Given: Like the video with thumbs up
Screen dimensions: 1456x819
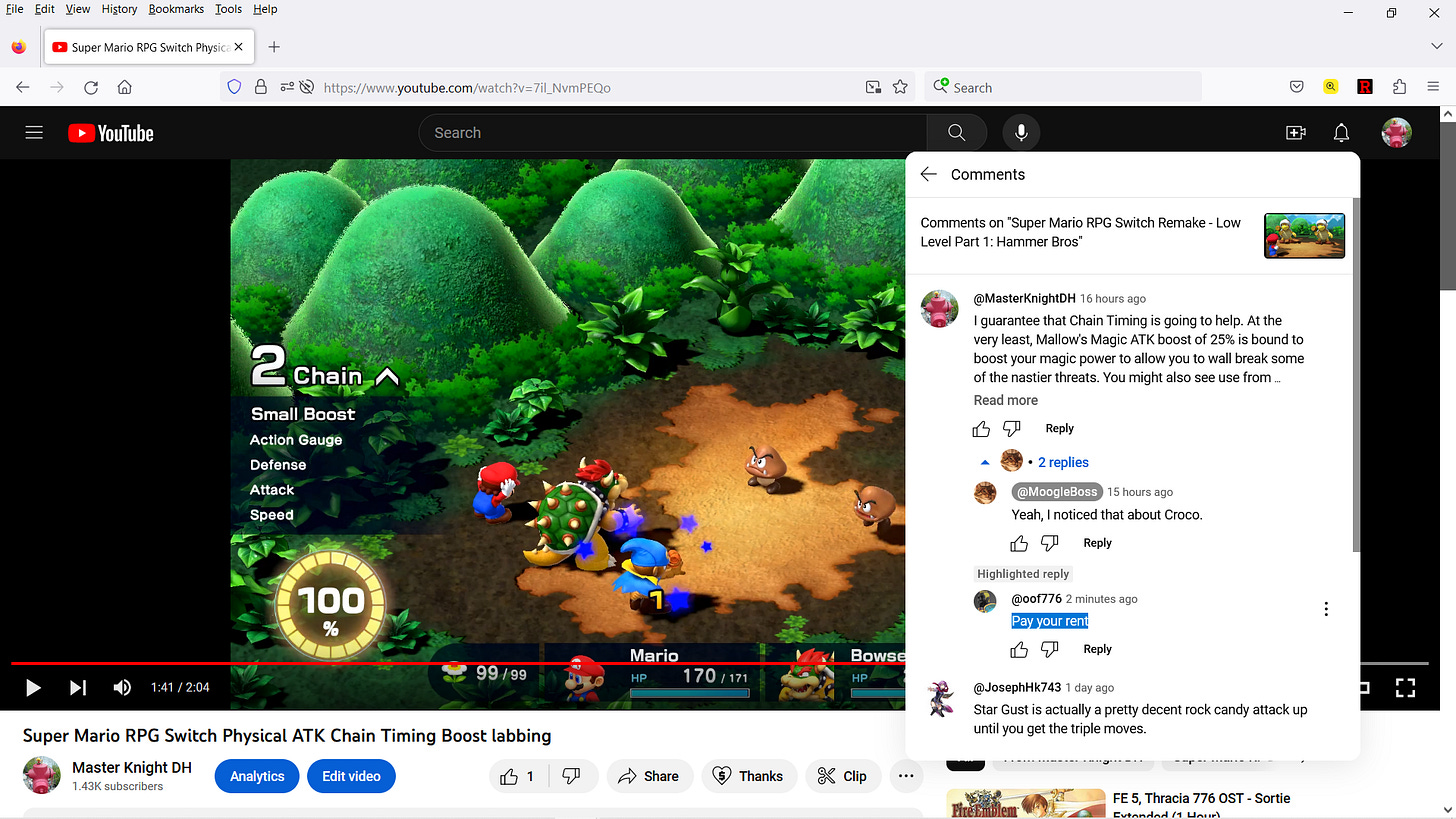Looking at the screenshot, I should [519, 776].
